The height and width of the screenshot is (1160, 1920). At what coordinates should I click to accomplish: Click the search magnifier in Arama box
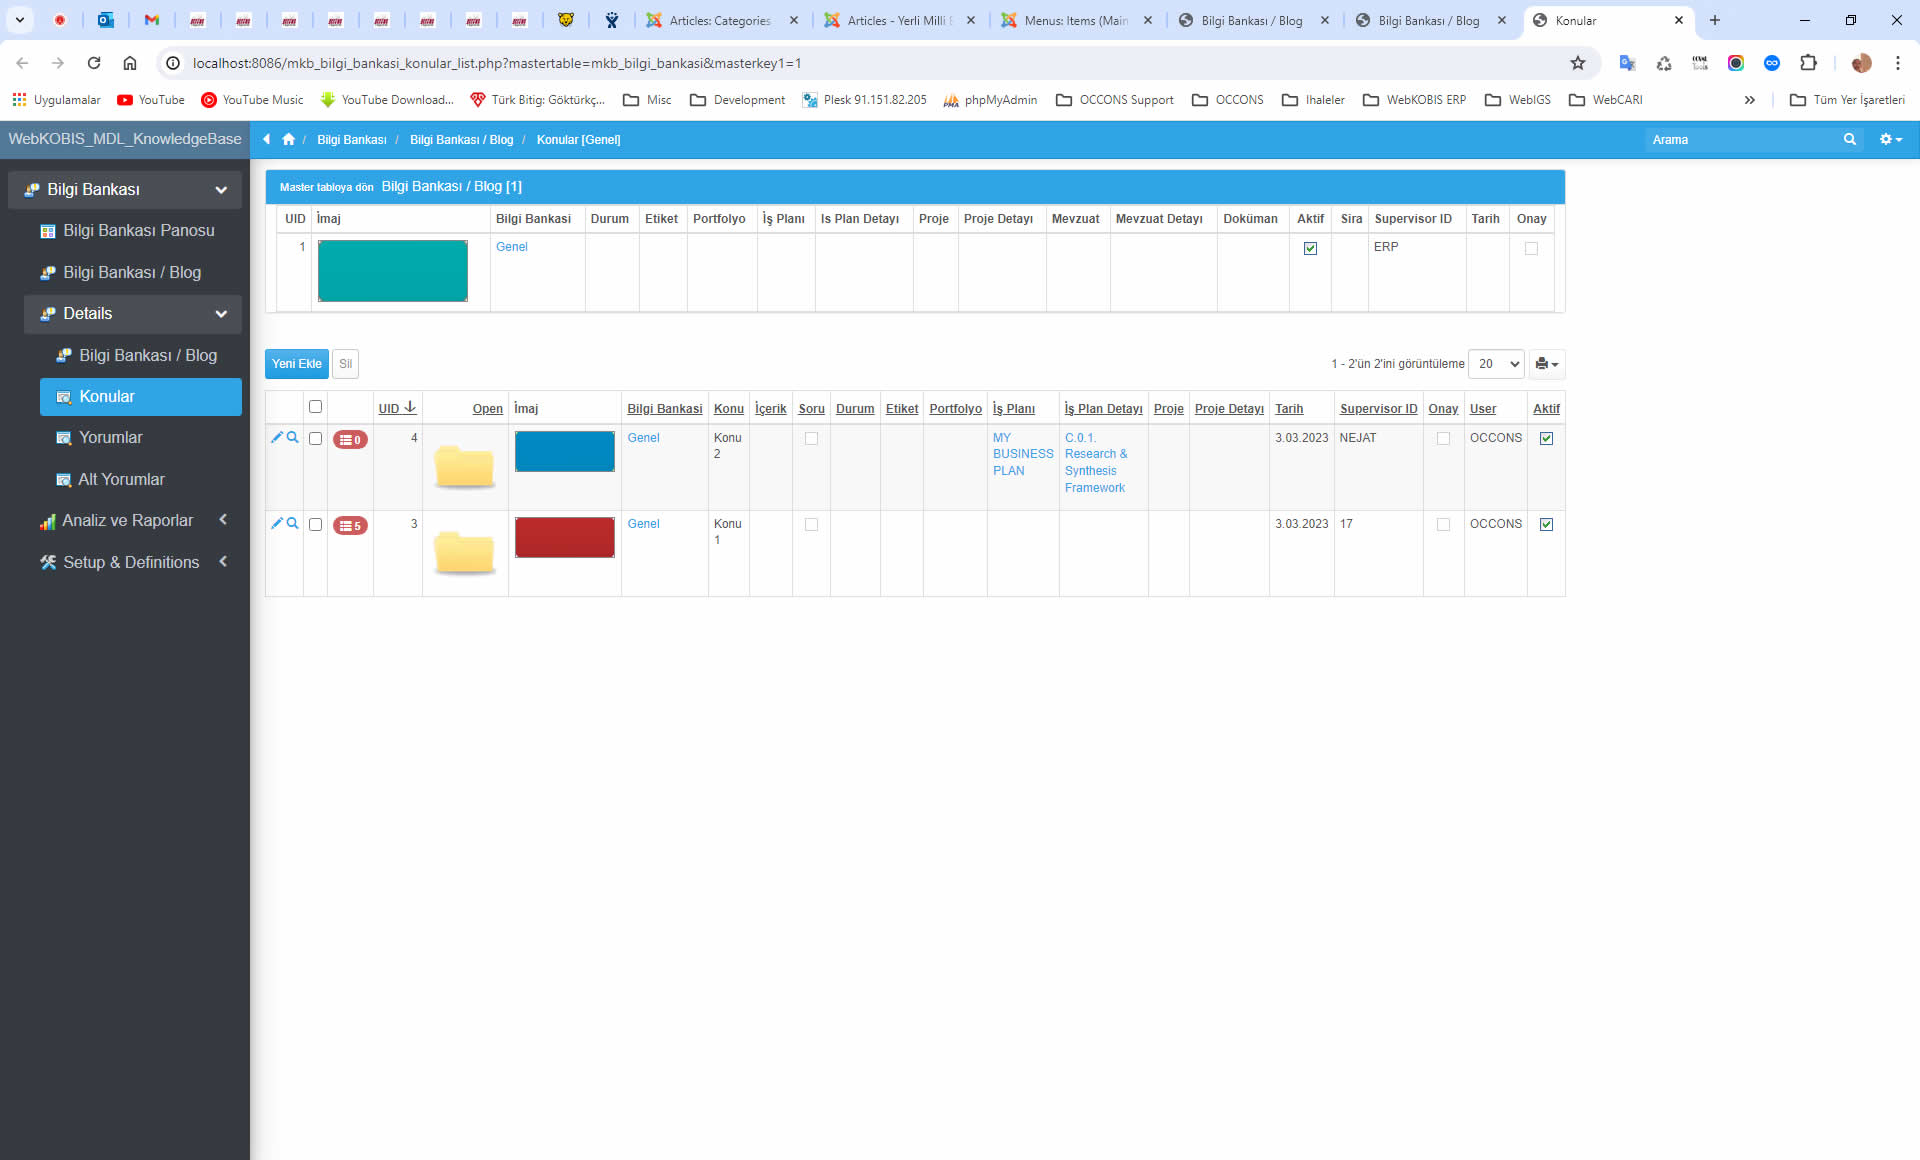1849,139
